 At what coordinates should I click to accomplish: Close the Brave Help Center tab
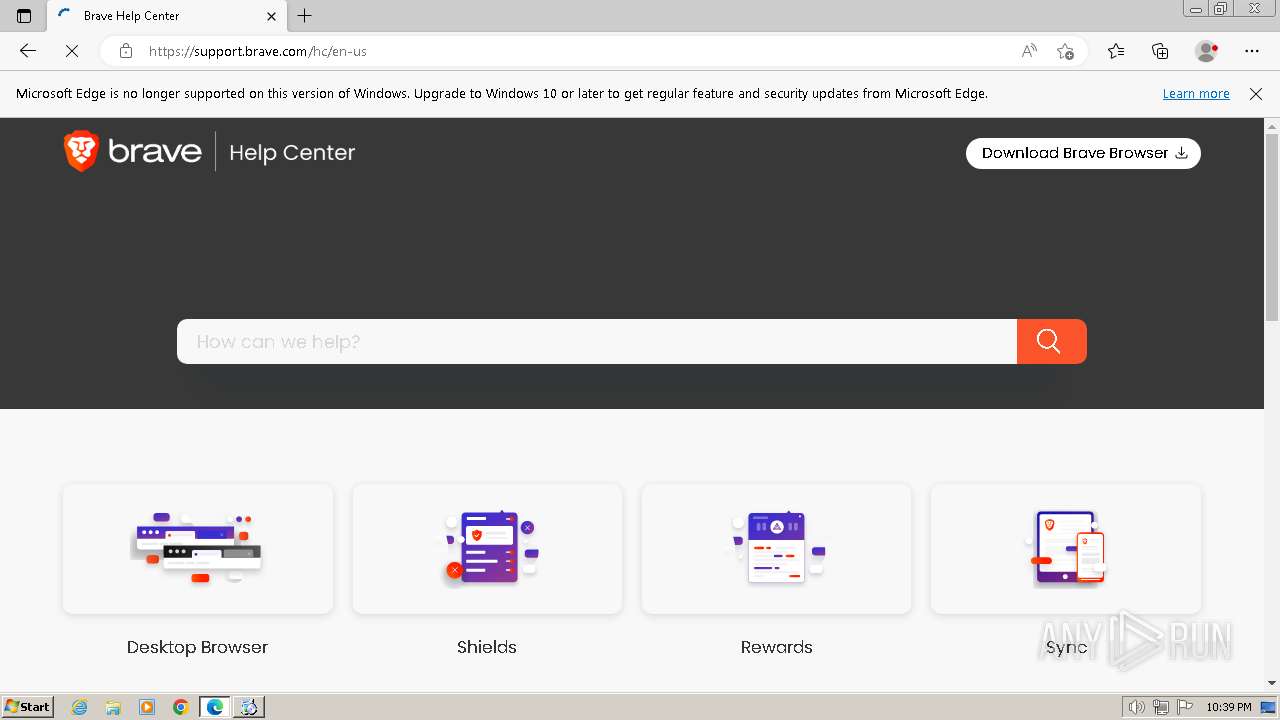(271, 16)
